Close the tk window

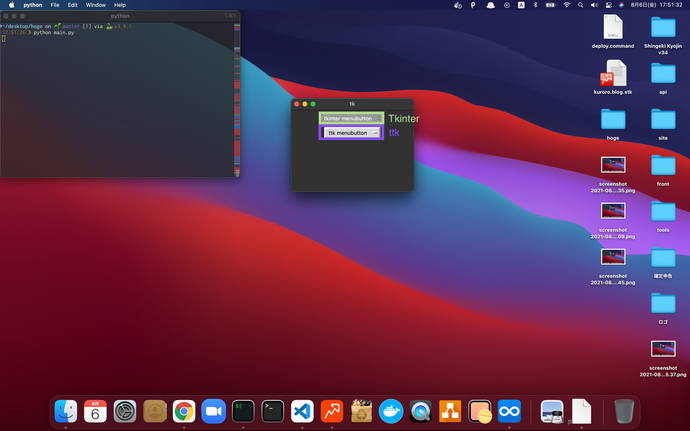click(297, 104)
